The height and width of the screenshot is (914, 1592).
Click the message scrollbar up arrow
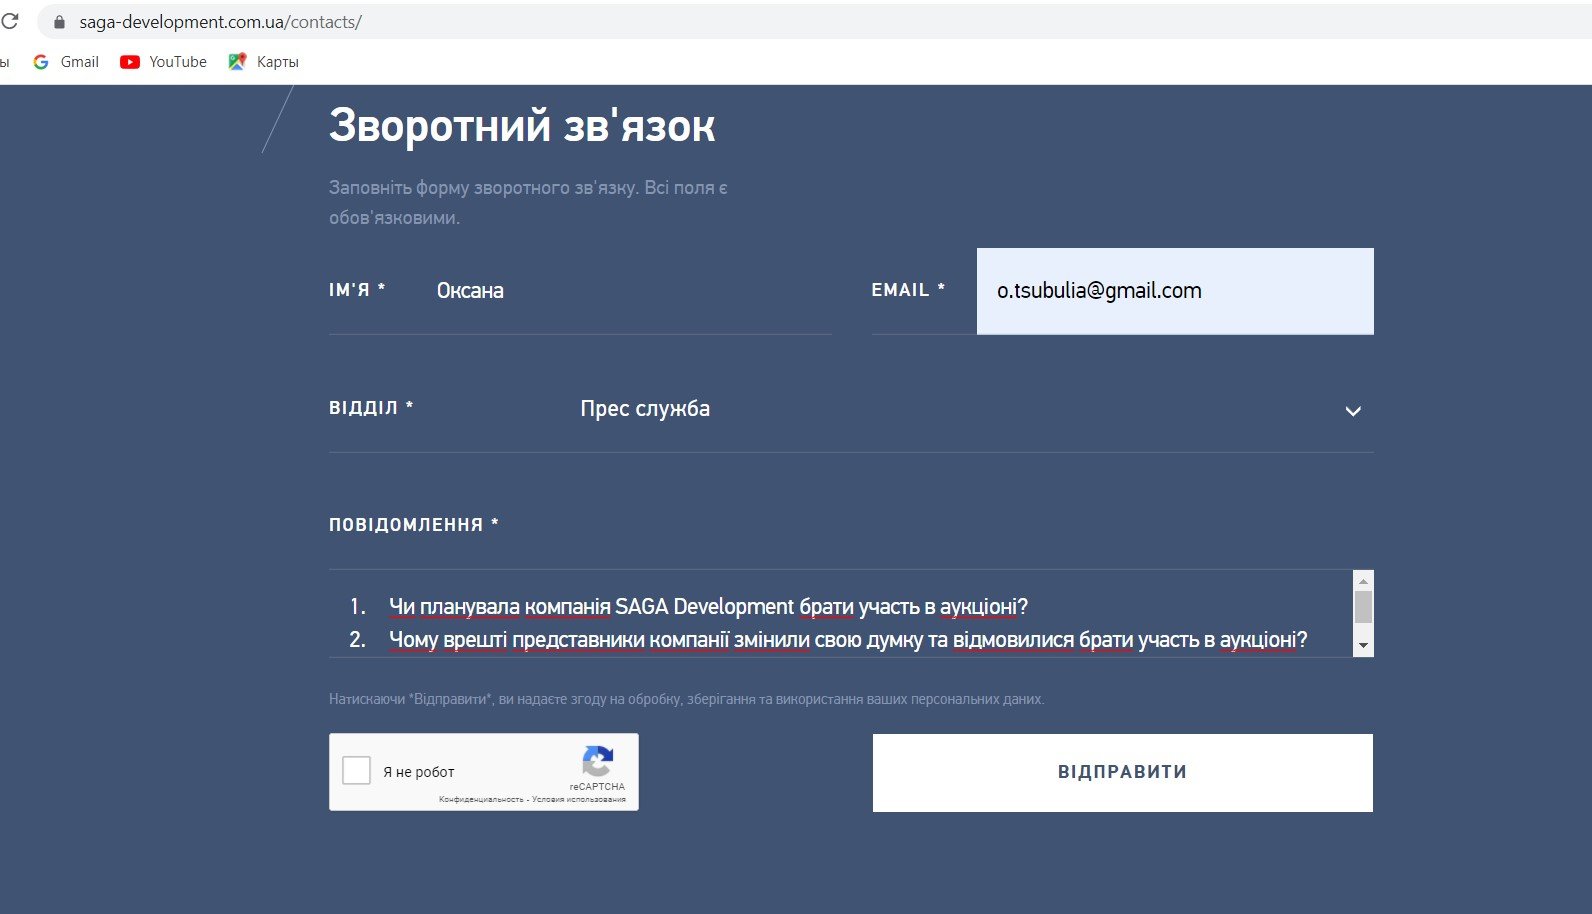[x=1363, y=581]
